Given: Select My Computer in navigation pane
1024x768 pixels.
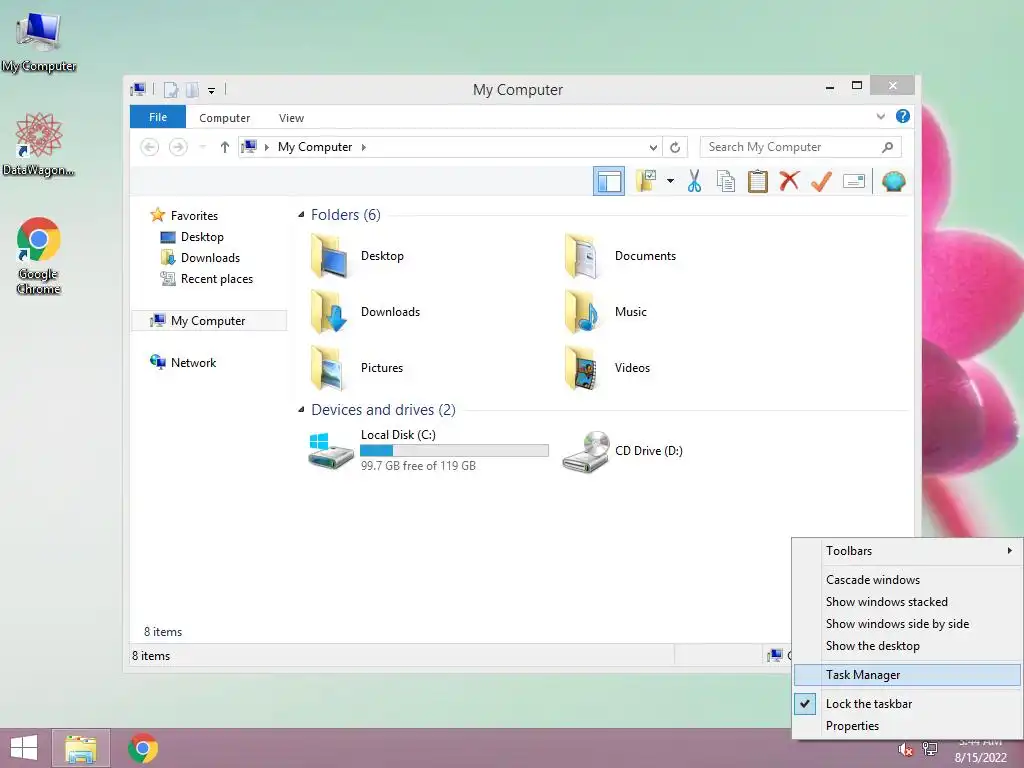Looking at the screenshot, I should click(209, 321).
